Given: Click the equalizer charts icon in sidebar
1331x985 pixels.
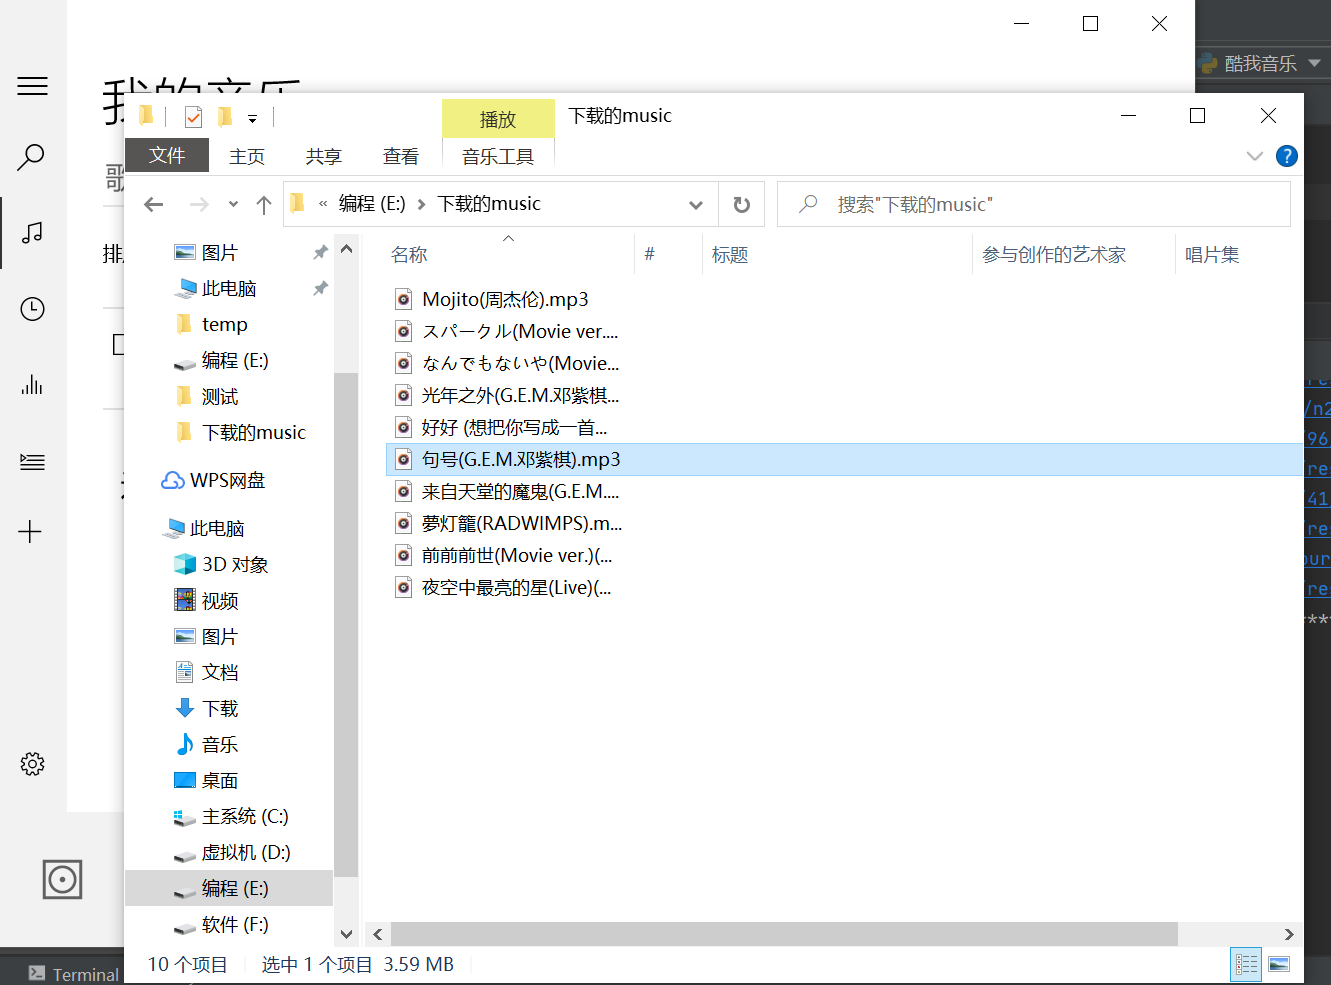Looking at the screenshot, I should click(32, 385).
